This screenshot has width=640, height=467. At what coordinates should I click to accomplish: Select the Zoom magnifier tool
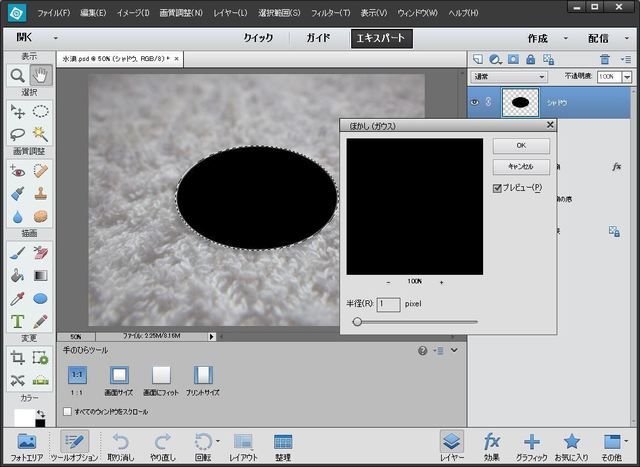17,75
